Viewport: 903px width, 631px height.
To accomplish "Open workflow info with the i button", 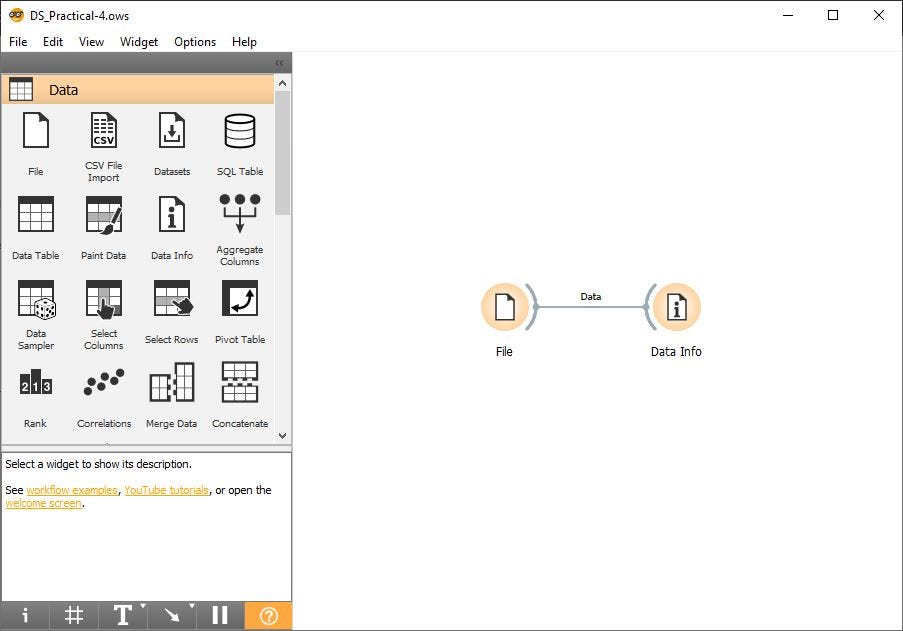I will (x=25, y=615).
